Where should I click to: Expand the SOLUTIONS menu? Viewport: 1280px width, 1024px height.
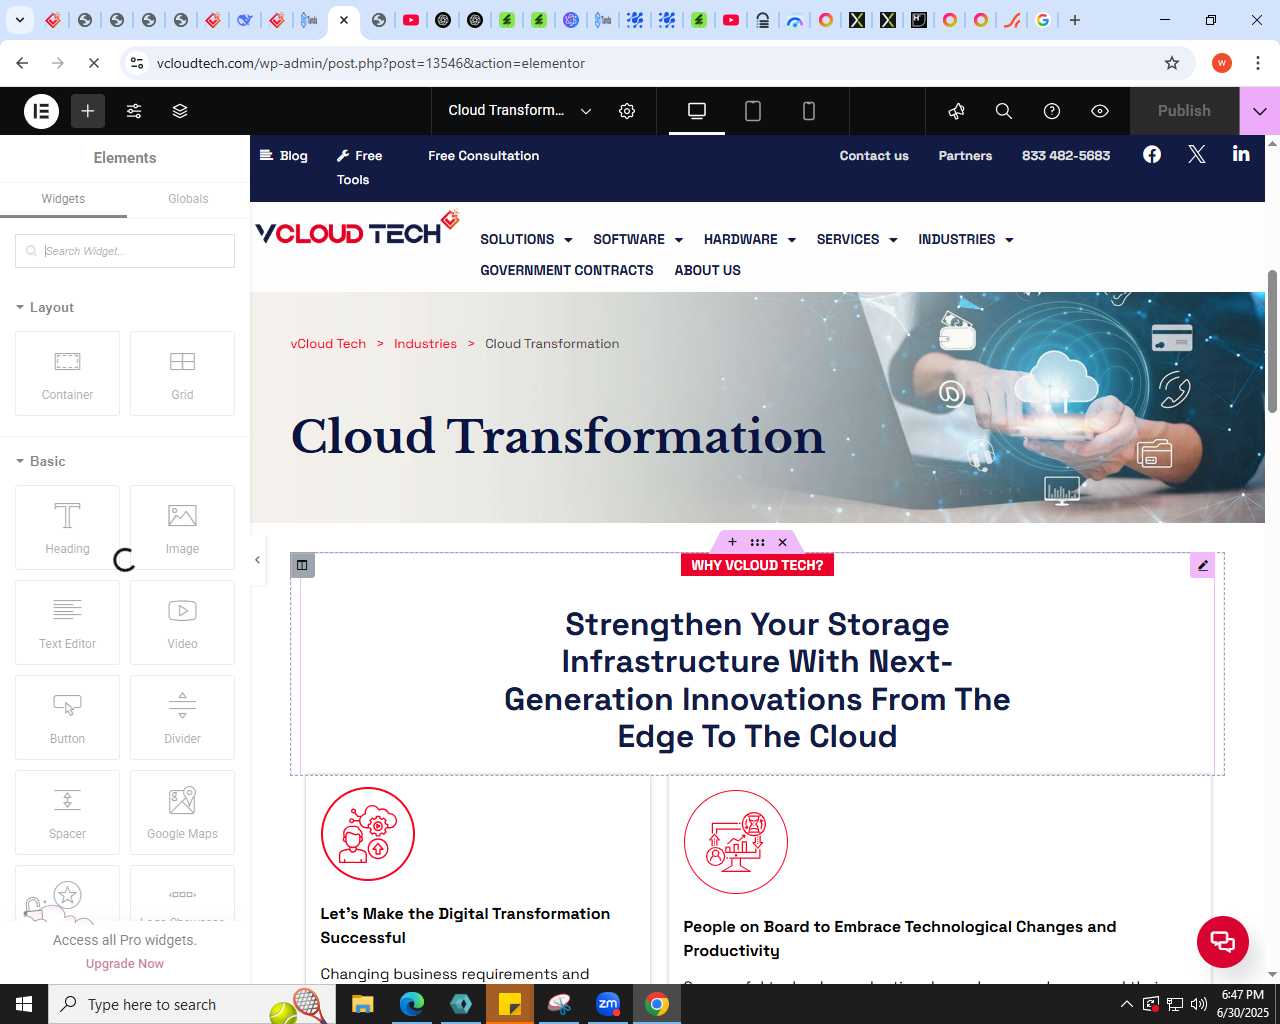coord(526,239)
